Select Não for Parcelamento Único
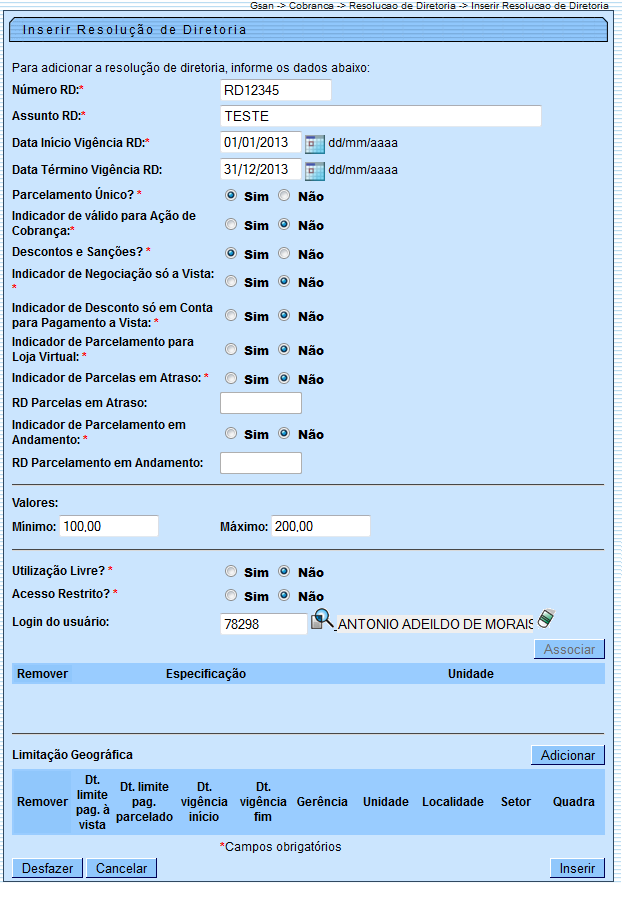The height and width of the screenshot is (900, 622). (284, 197)
